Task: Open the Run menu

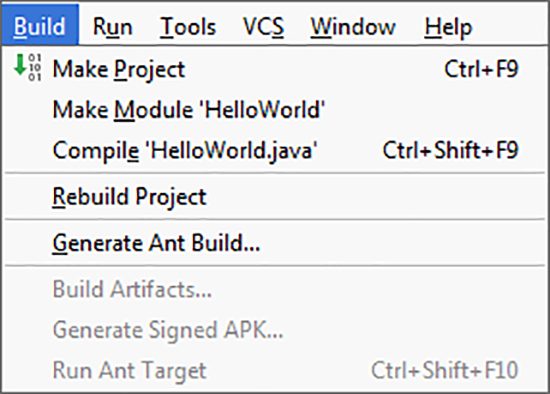Action: pyautogui.click(x=113, y=27)
